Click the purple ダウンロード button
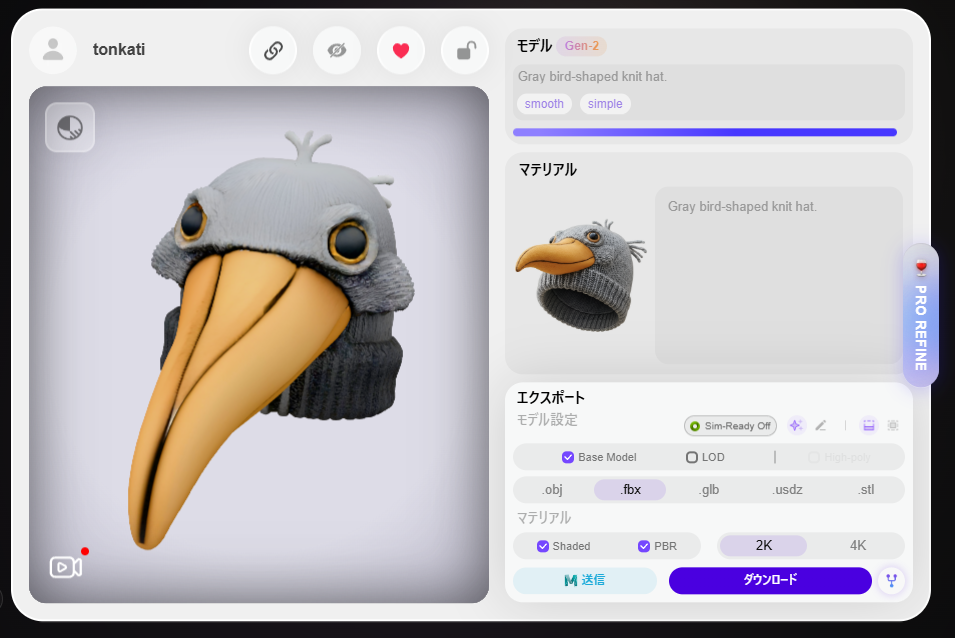 (770, 580)
